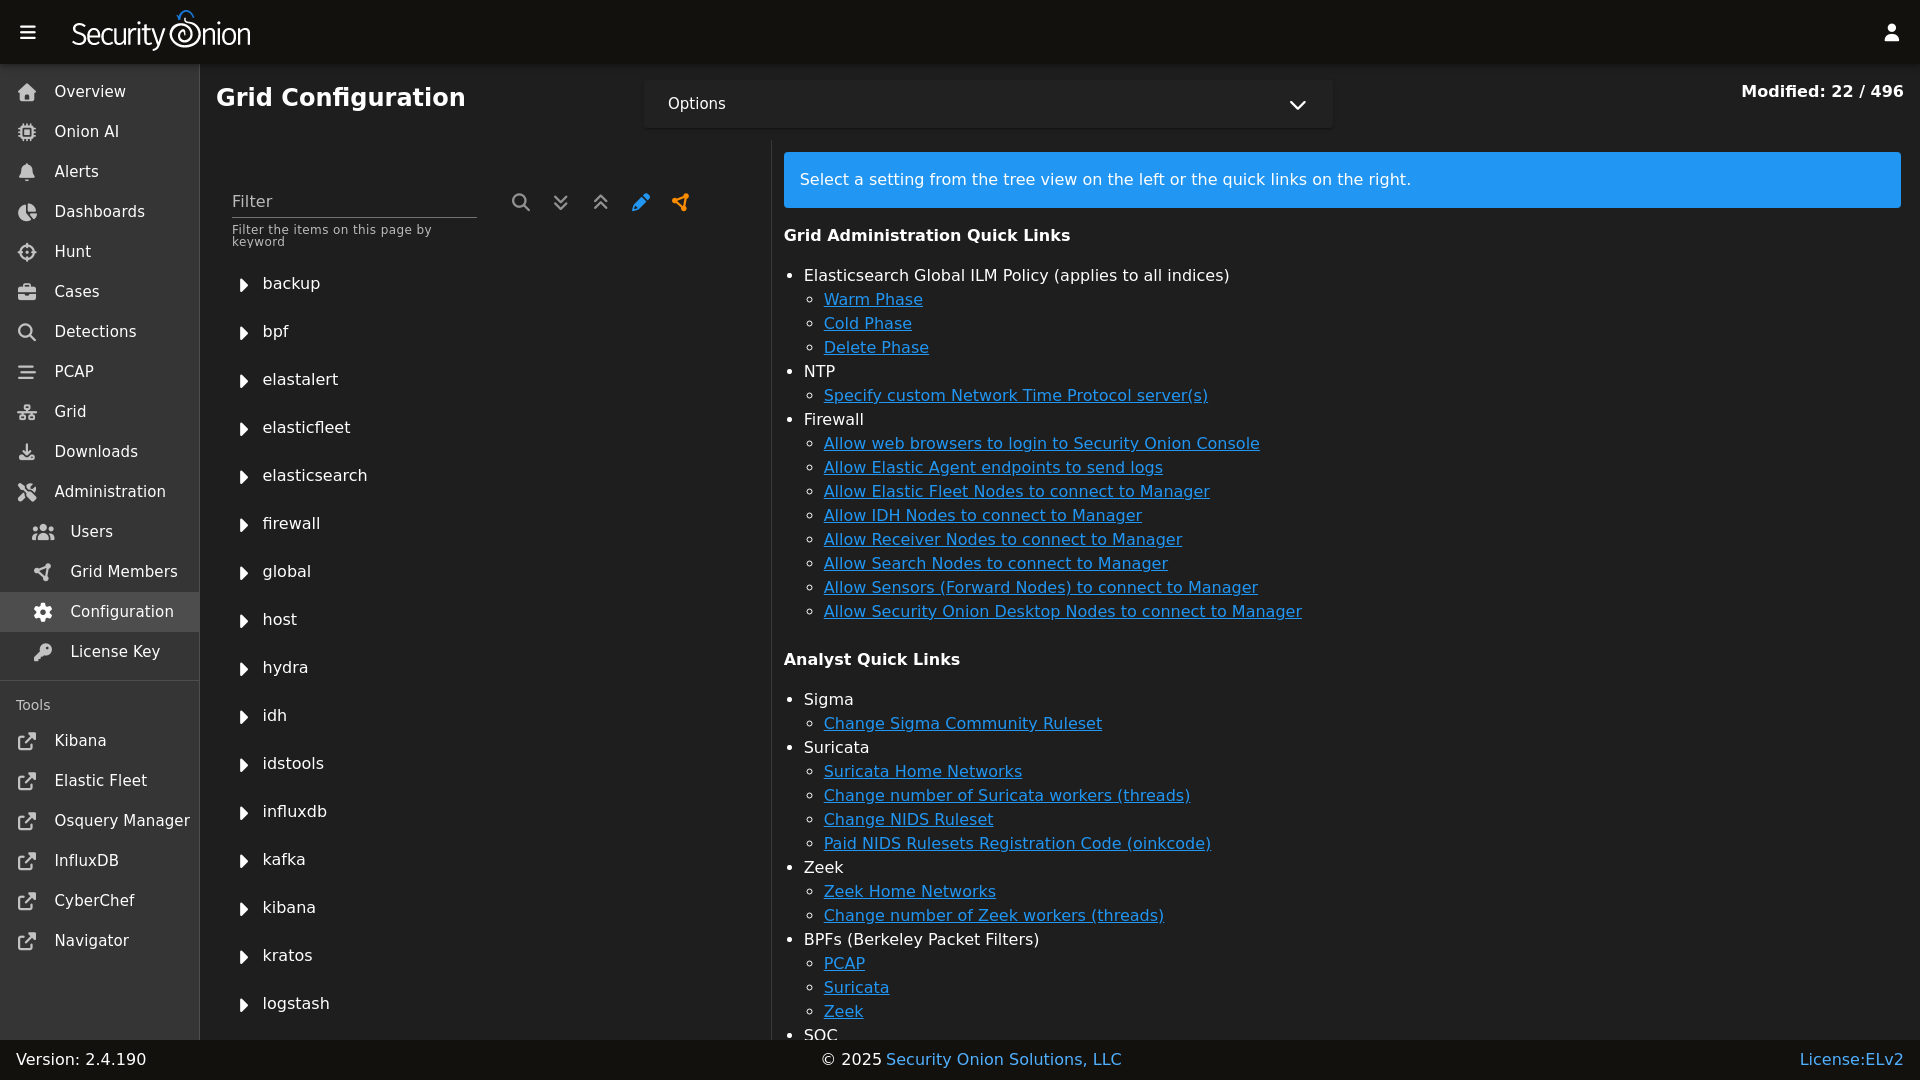Select Grid Members in the sidebar
Screen dimensions: 1920x1080
coord(123,571)
